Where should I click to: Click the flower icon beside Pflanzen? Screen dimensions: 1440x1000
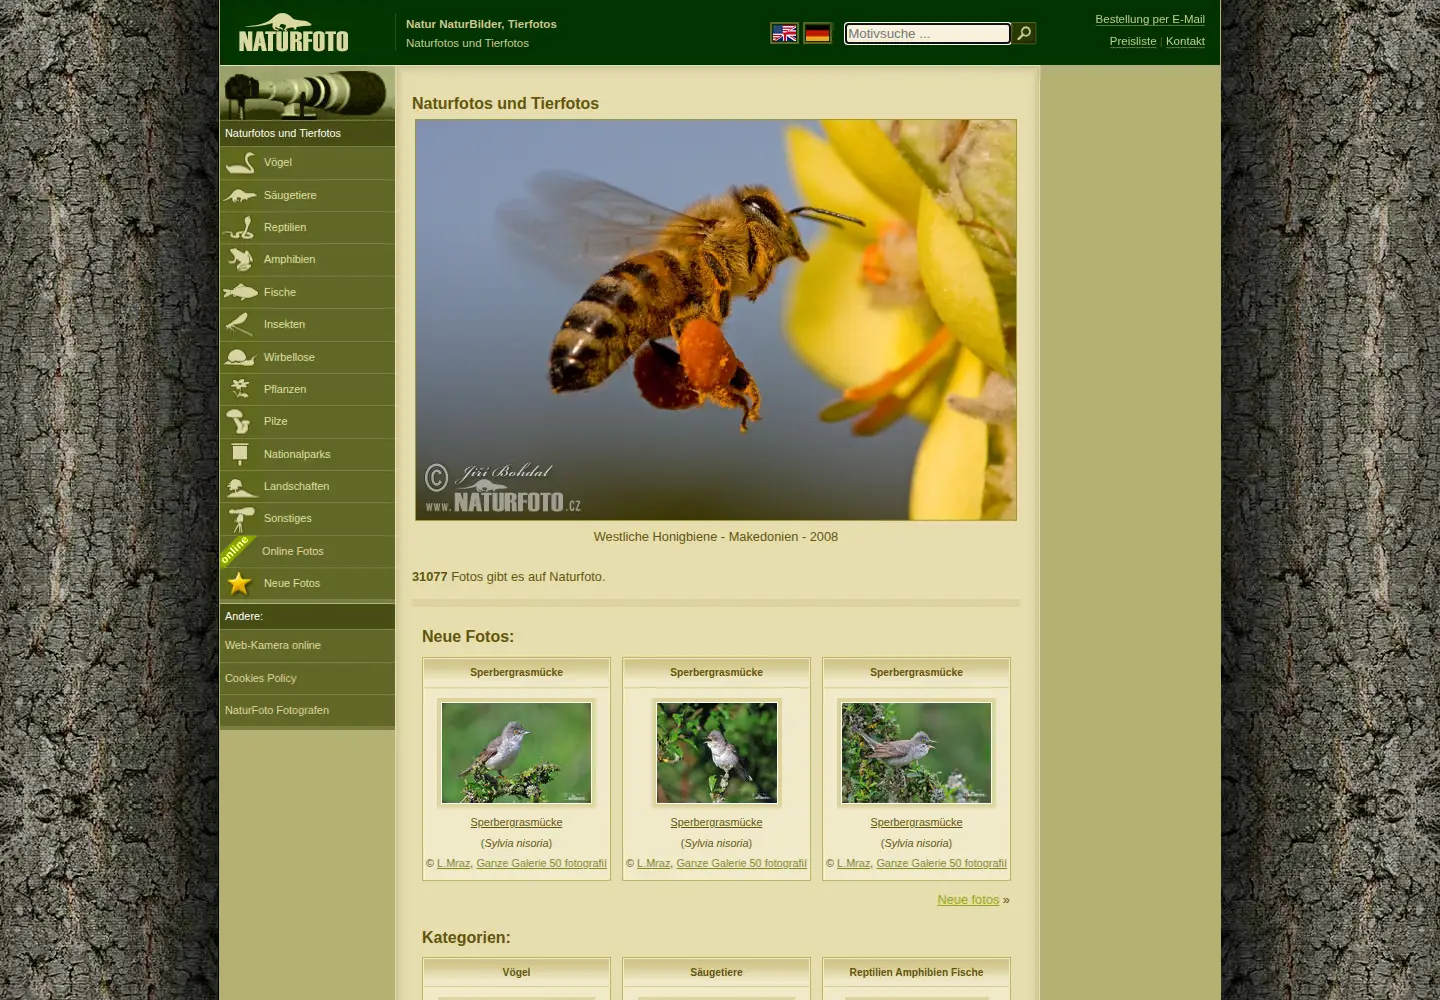click(240, 389)
